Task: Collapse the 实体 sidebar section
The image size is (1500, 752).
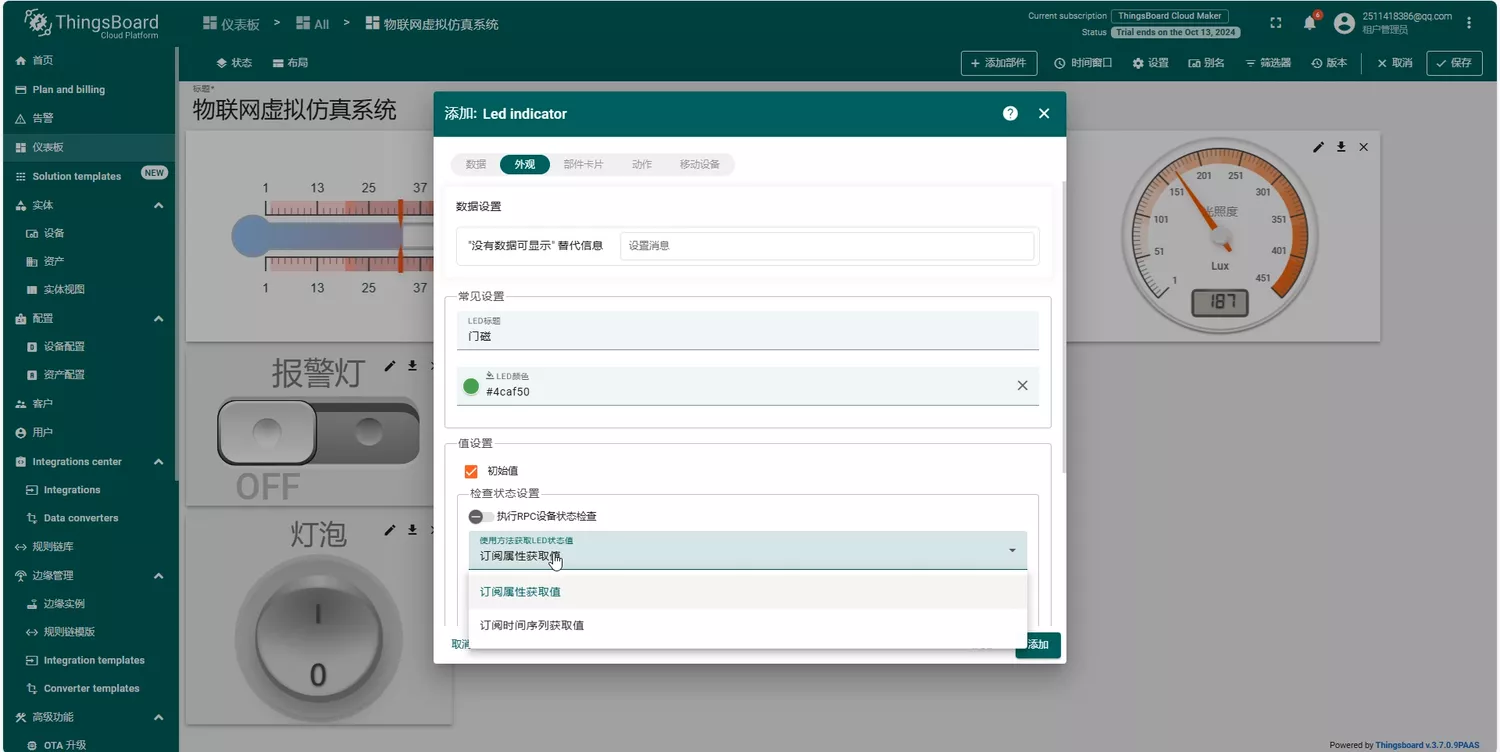Action: (158, 205)
